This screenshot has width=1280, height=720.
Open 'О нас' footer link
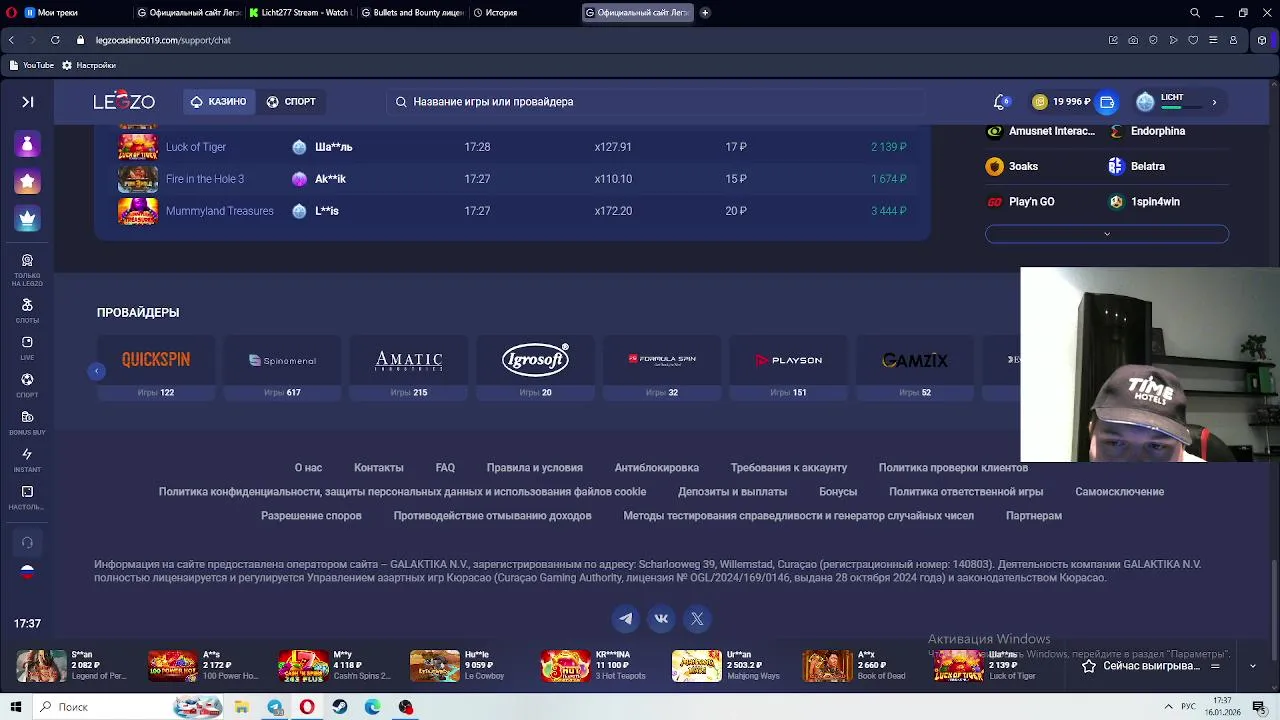click(x=308, y=468)
